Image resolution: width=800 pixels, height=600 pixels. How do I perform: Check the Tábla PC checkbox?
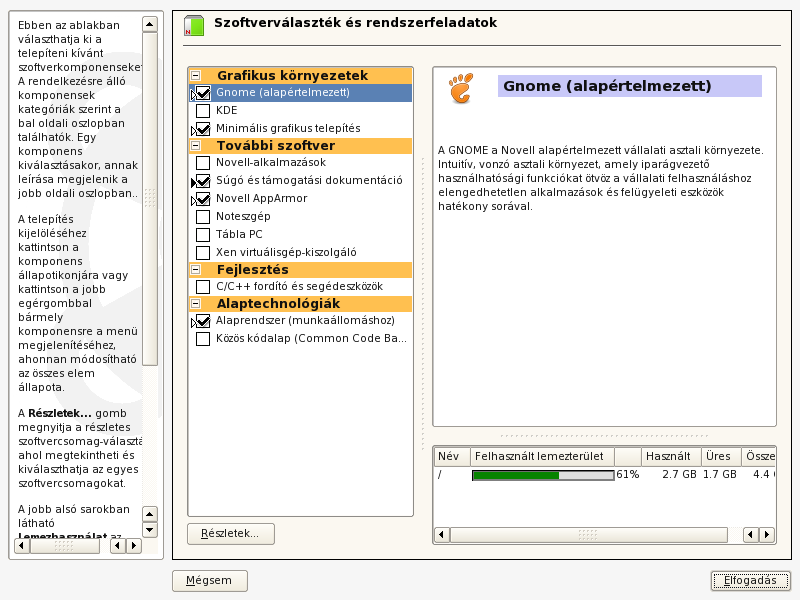[203, 235]
